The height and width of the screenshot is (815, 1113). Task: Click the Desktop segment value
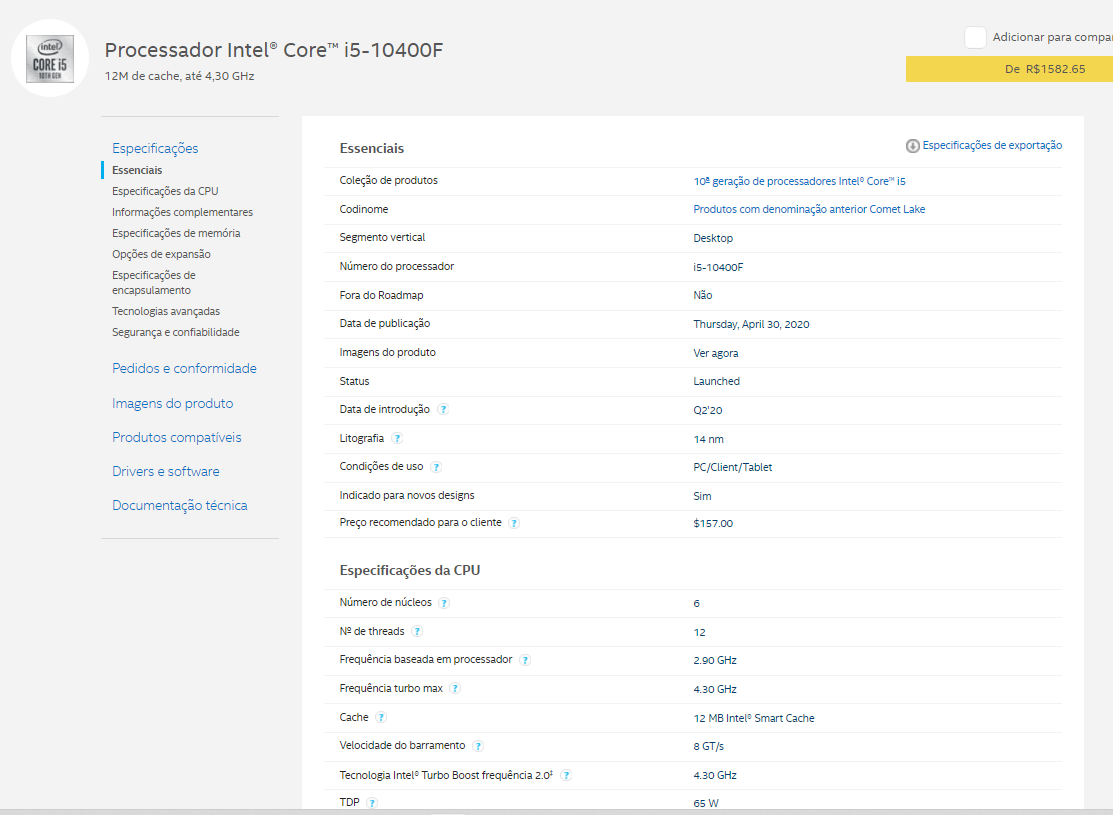click(713, 239)
